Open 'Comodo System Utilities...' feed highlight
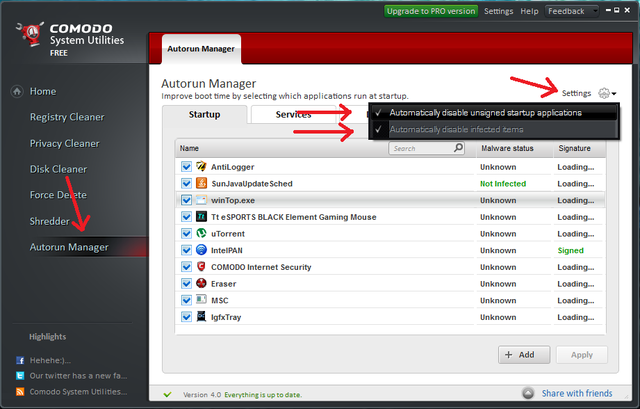Image resolution: width=640 pixels, height=409 pixels. coord(78,391)
